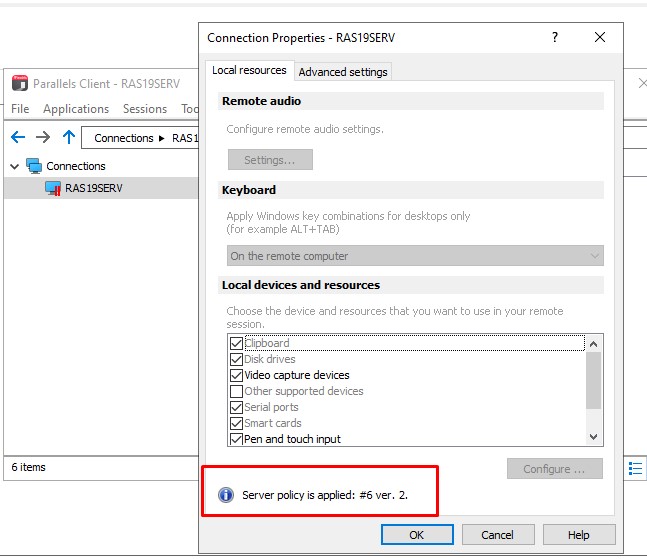Open the File menu

(20, 109)
